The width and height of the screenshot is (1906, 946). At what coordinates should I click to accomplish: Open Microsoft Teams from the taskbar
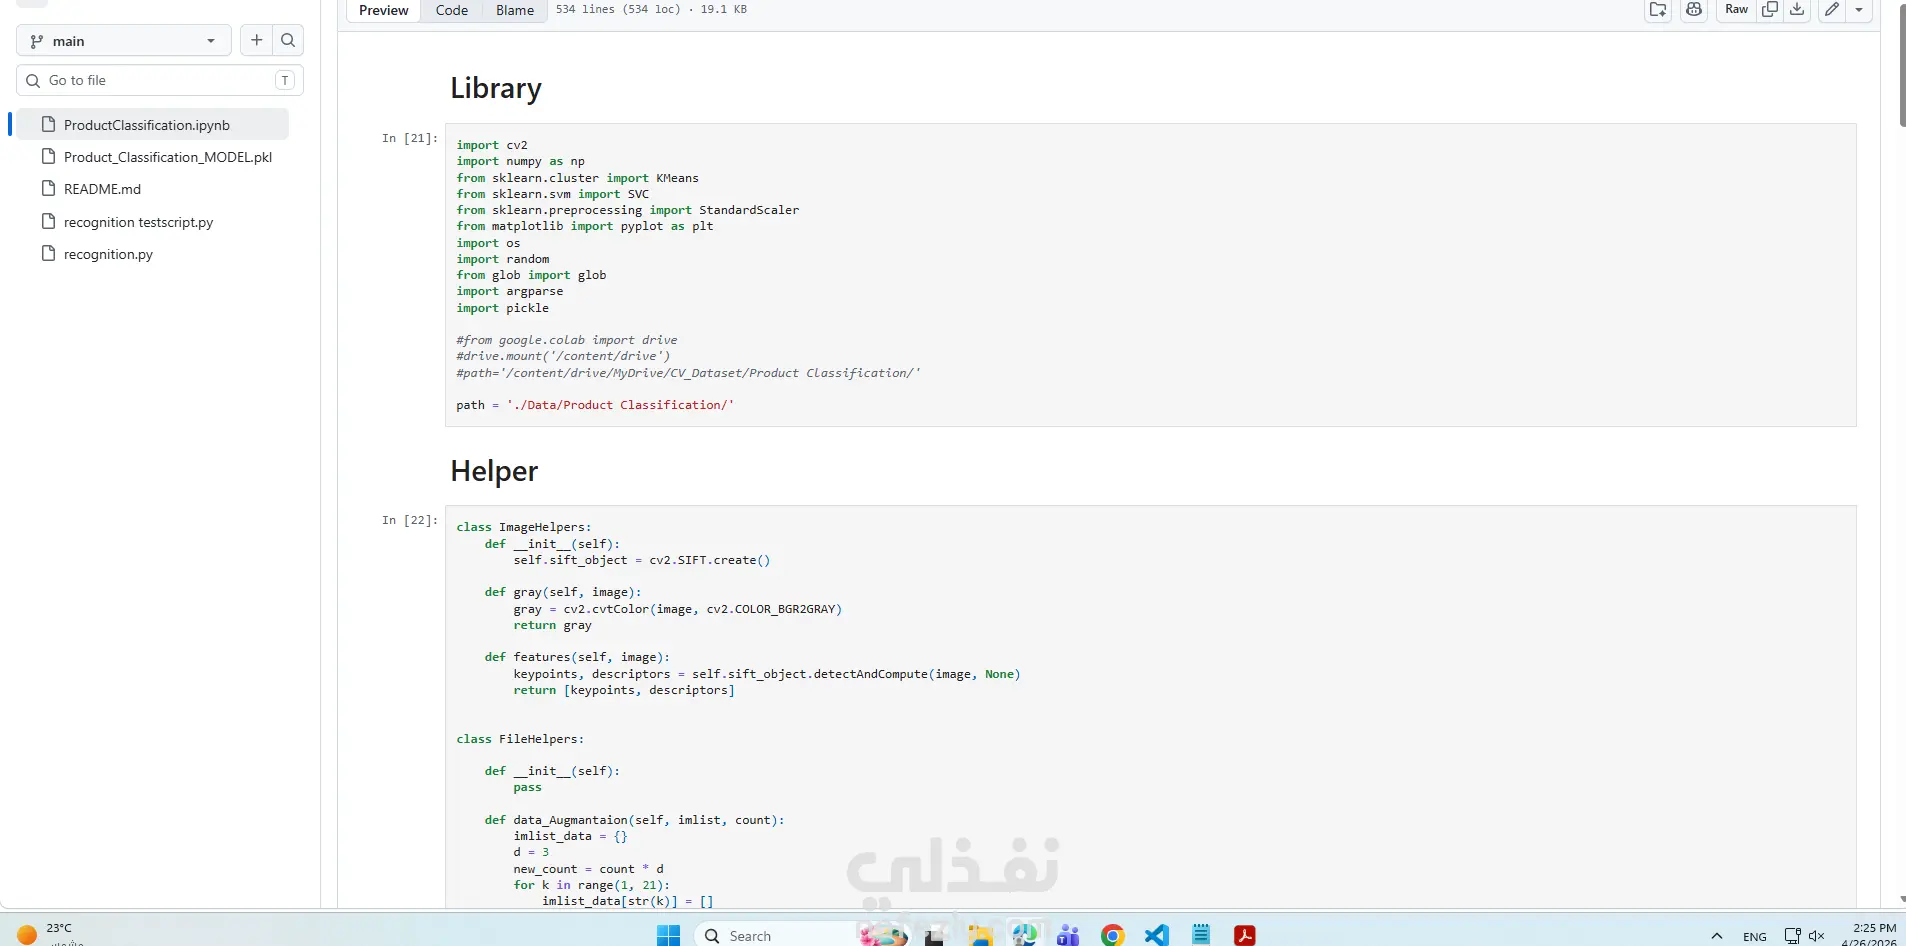(x=1068, y=935)
